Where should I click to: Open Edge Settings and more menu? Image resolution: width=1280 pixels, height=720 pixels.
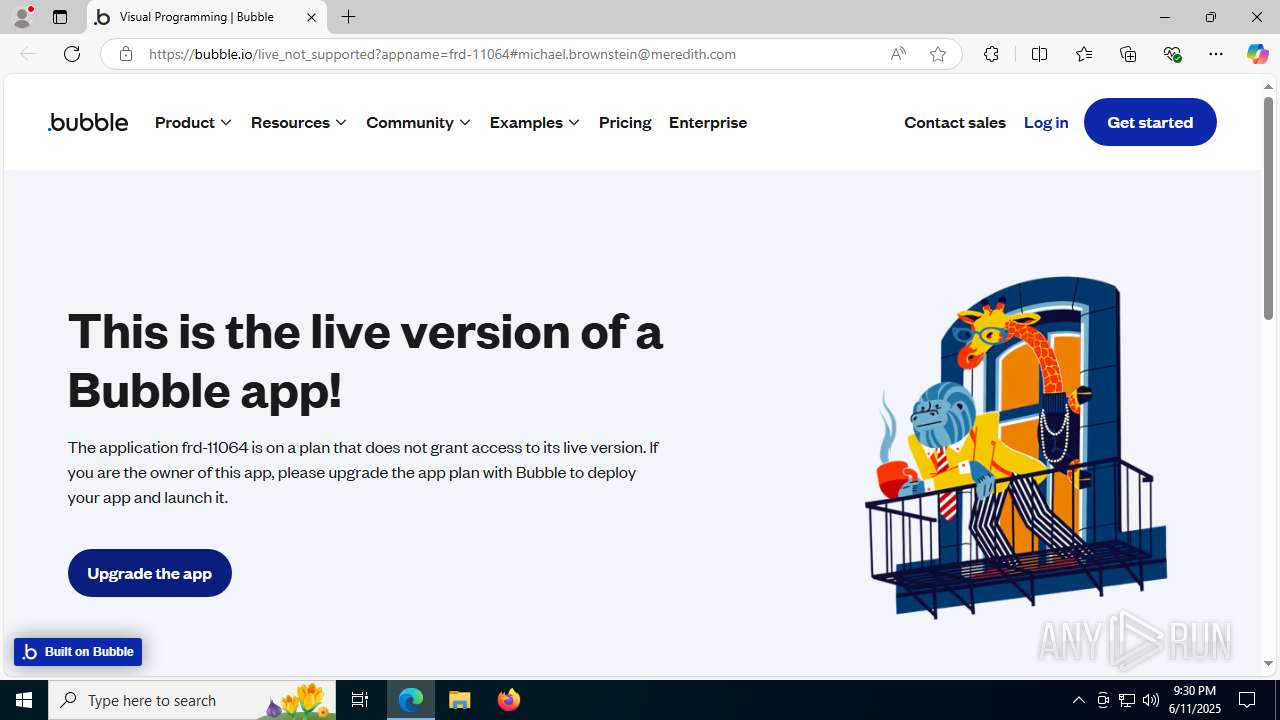[x=1216, y=54]
